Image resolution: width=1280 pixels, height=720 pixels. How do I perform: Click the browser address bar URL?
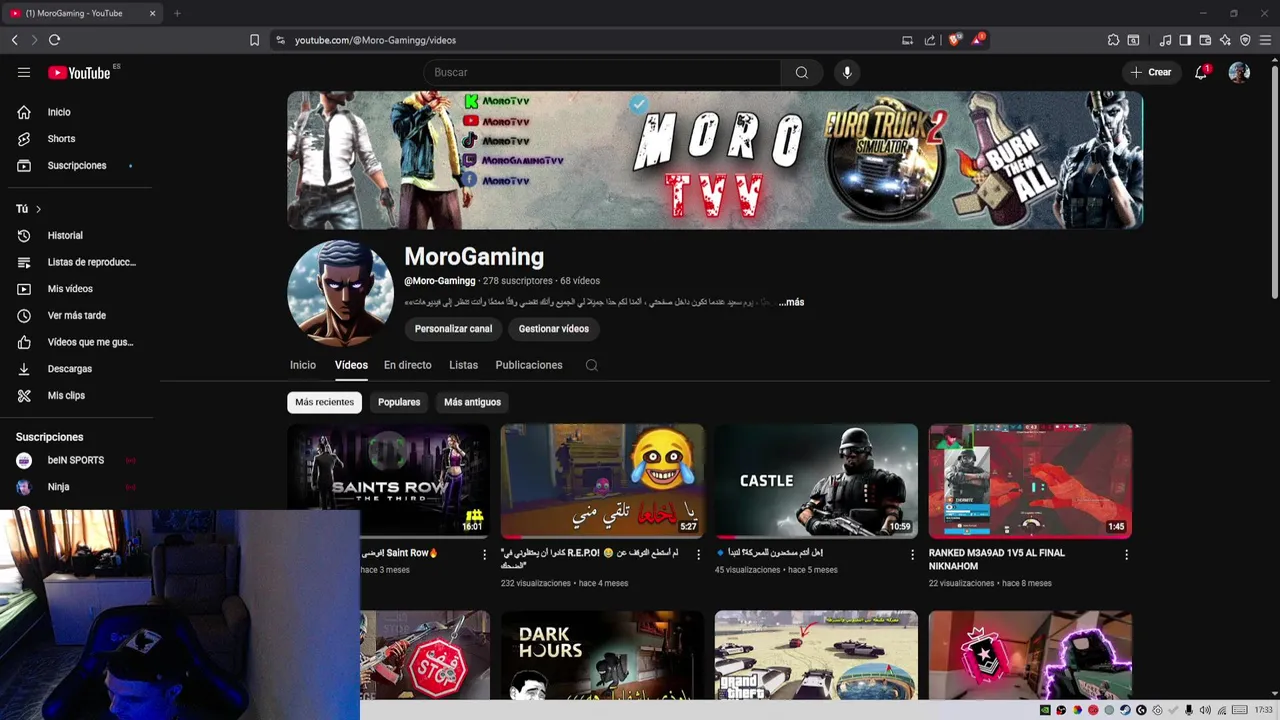[375, 40]
